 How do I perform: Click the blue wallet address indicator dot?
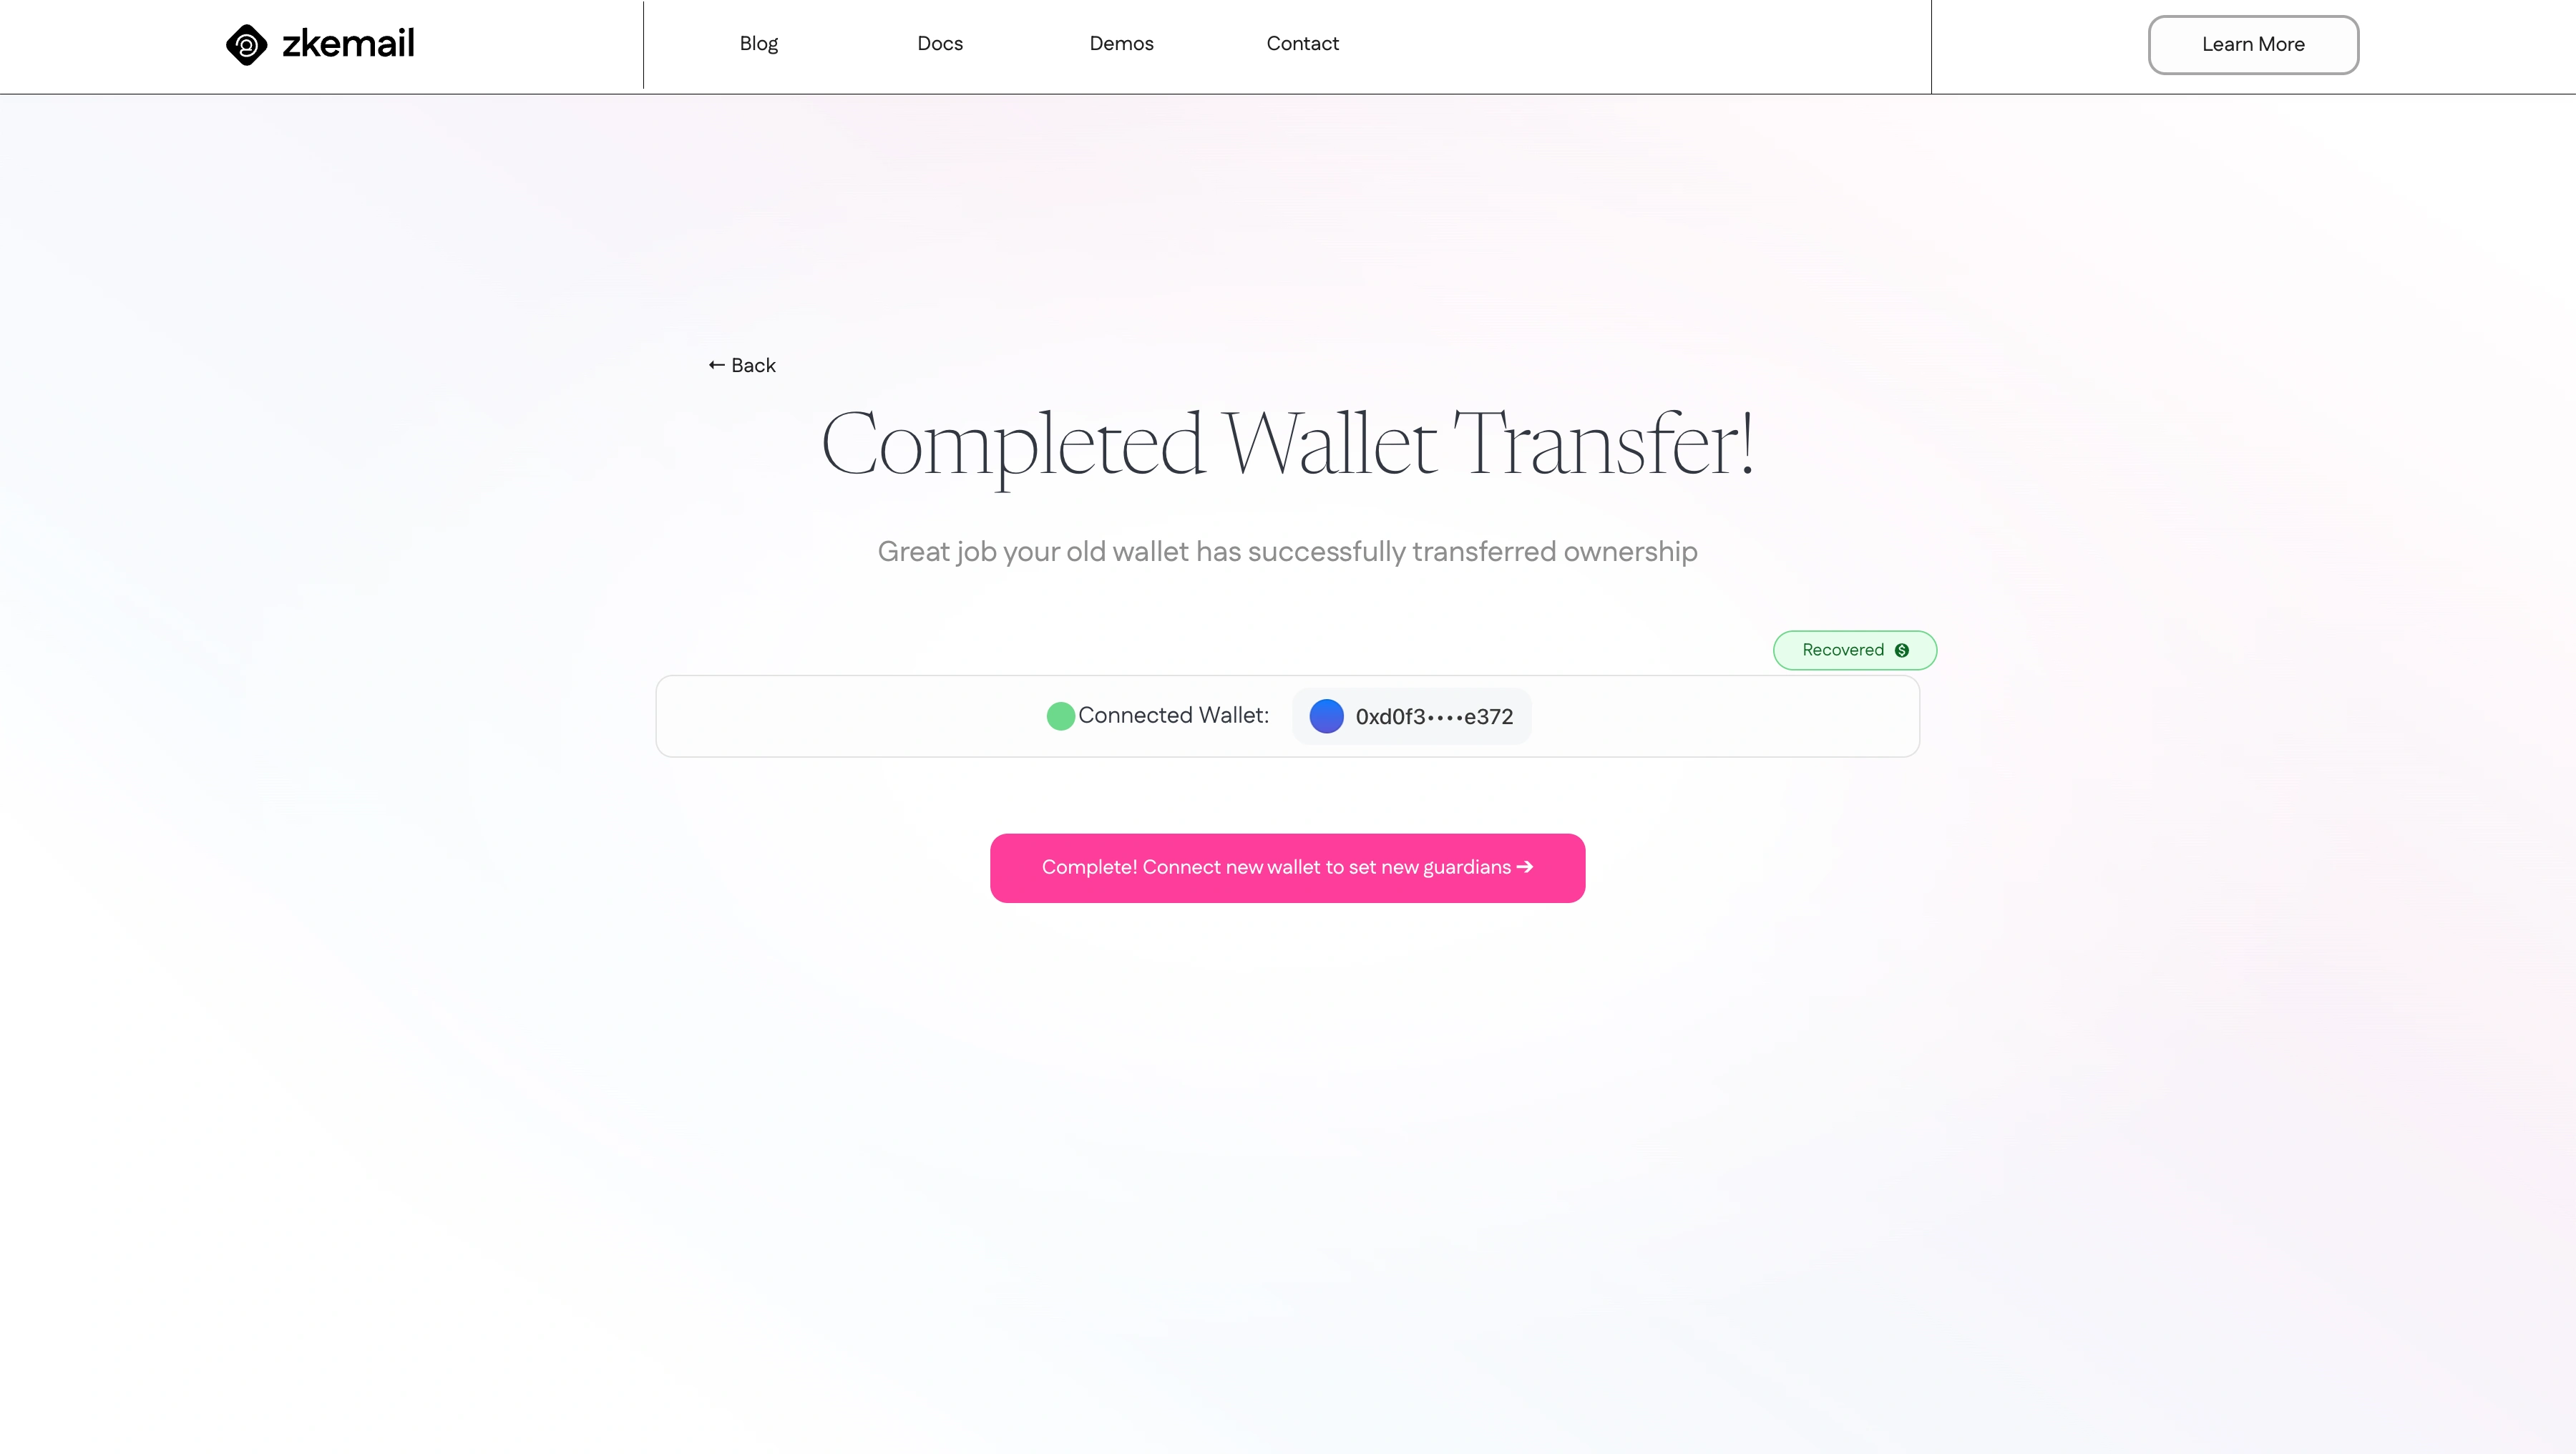click(x=1325, y=716)
